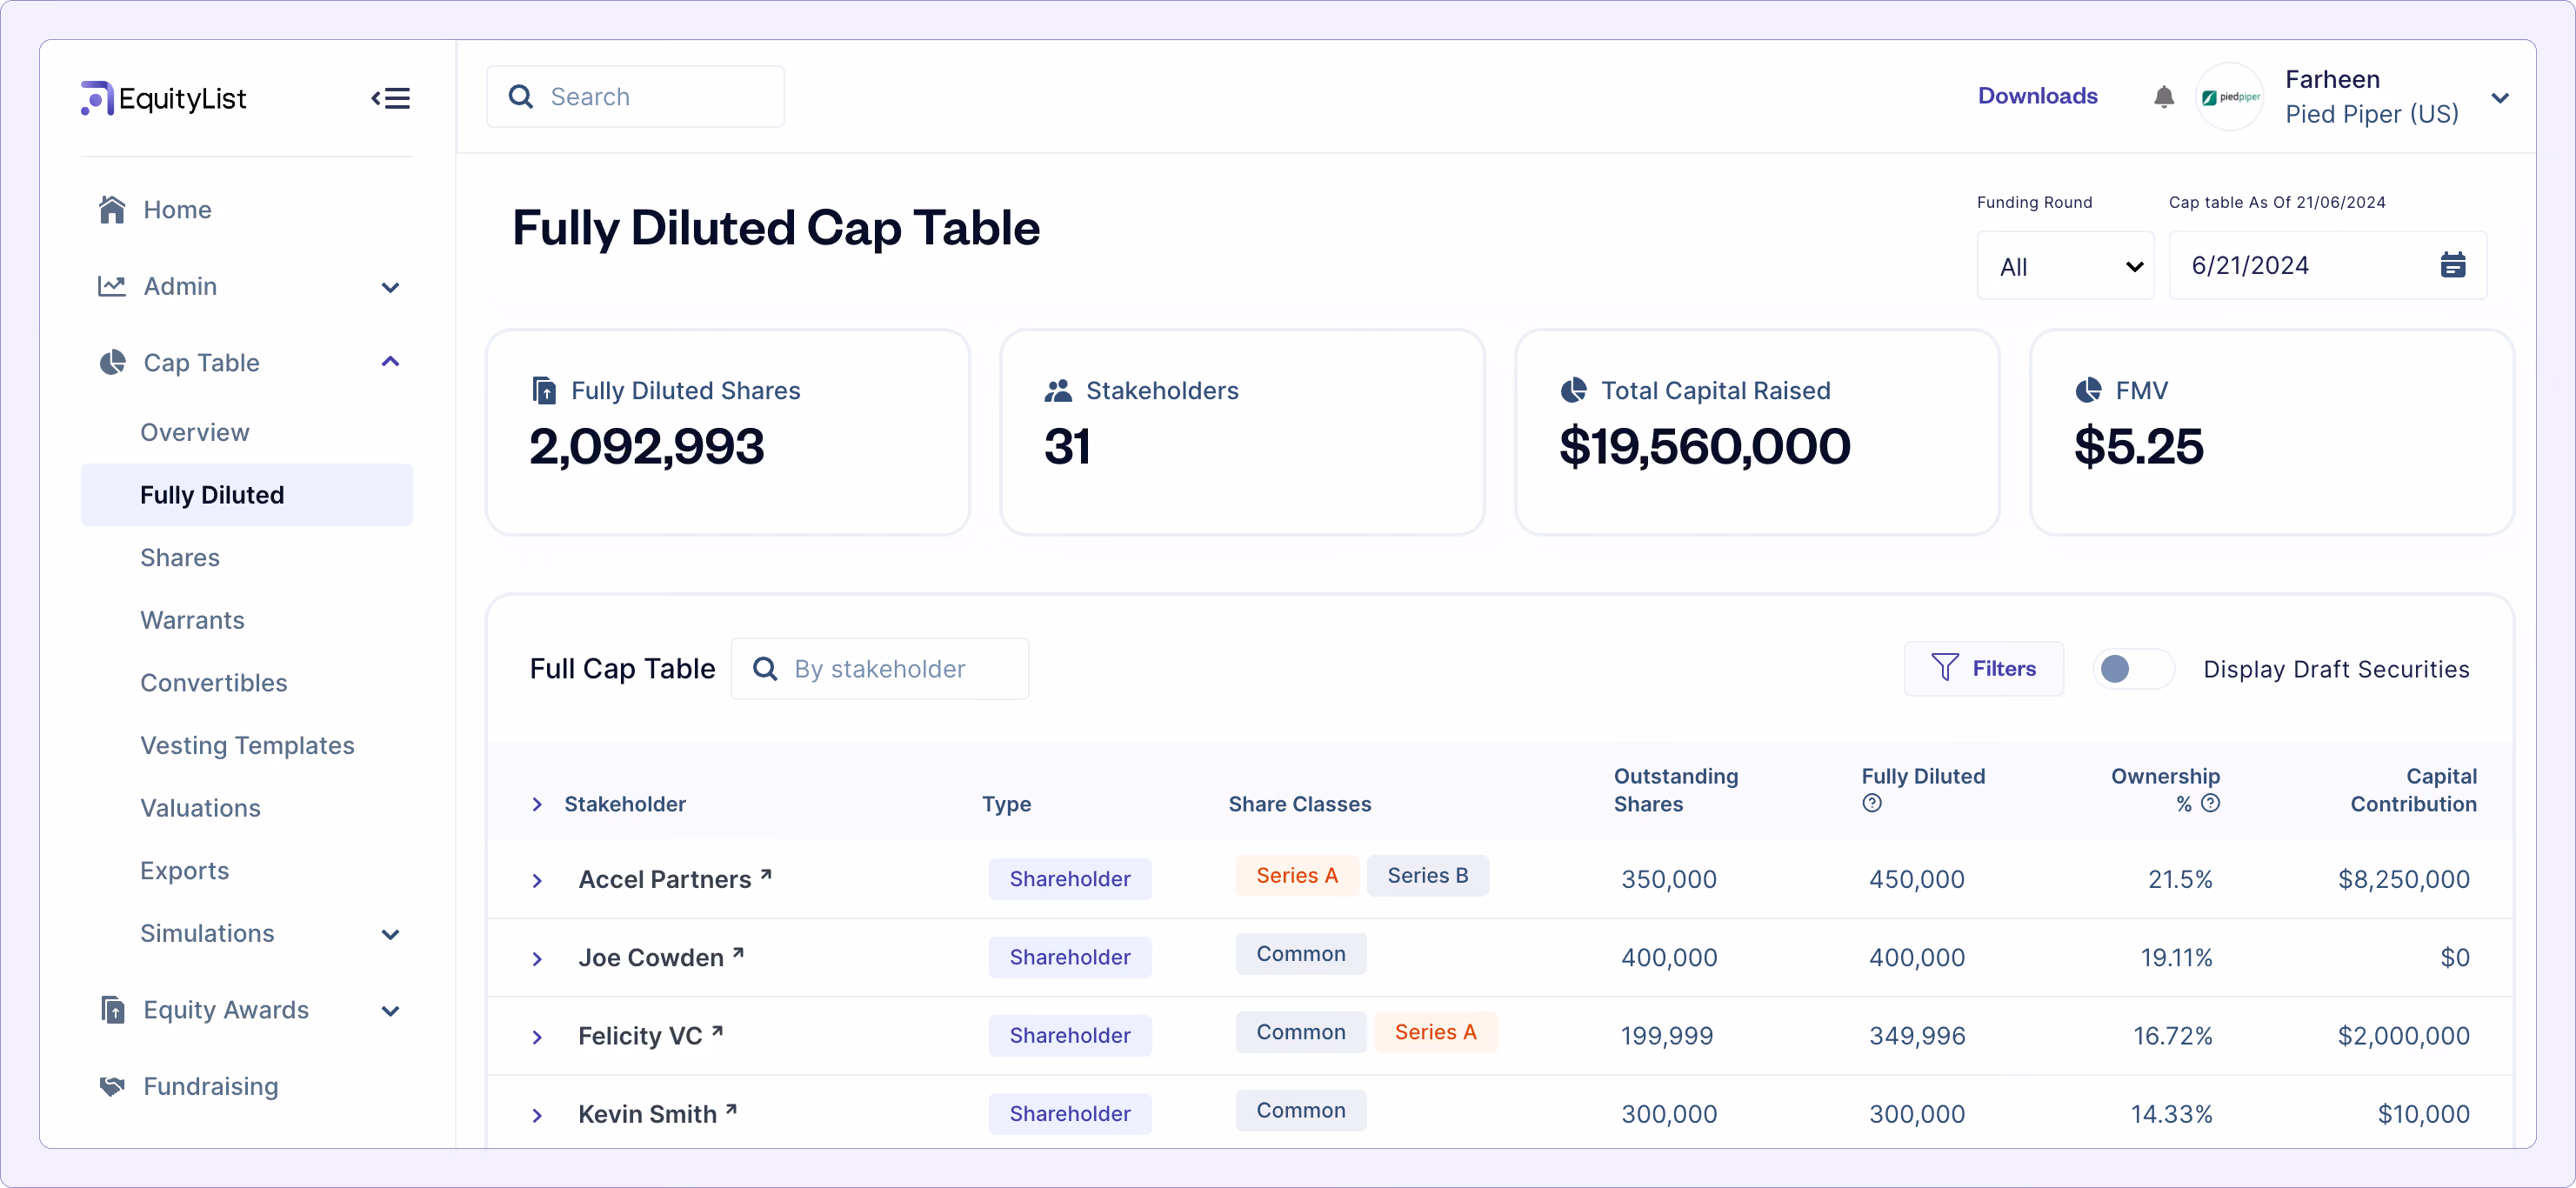Open Joe Cowden external link arrow
The height and width of the screenshot is (1188, 2576).
[738, 953]
